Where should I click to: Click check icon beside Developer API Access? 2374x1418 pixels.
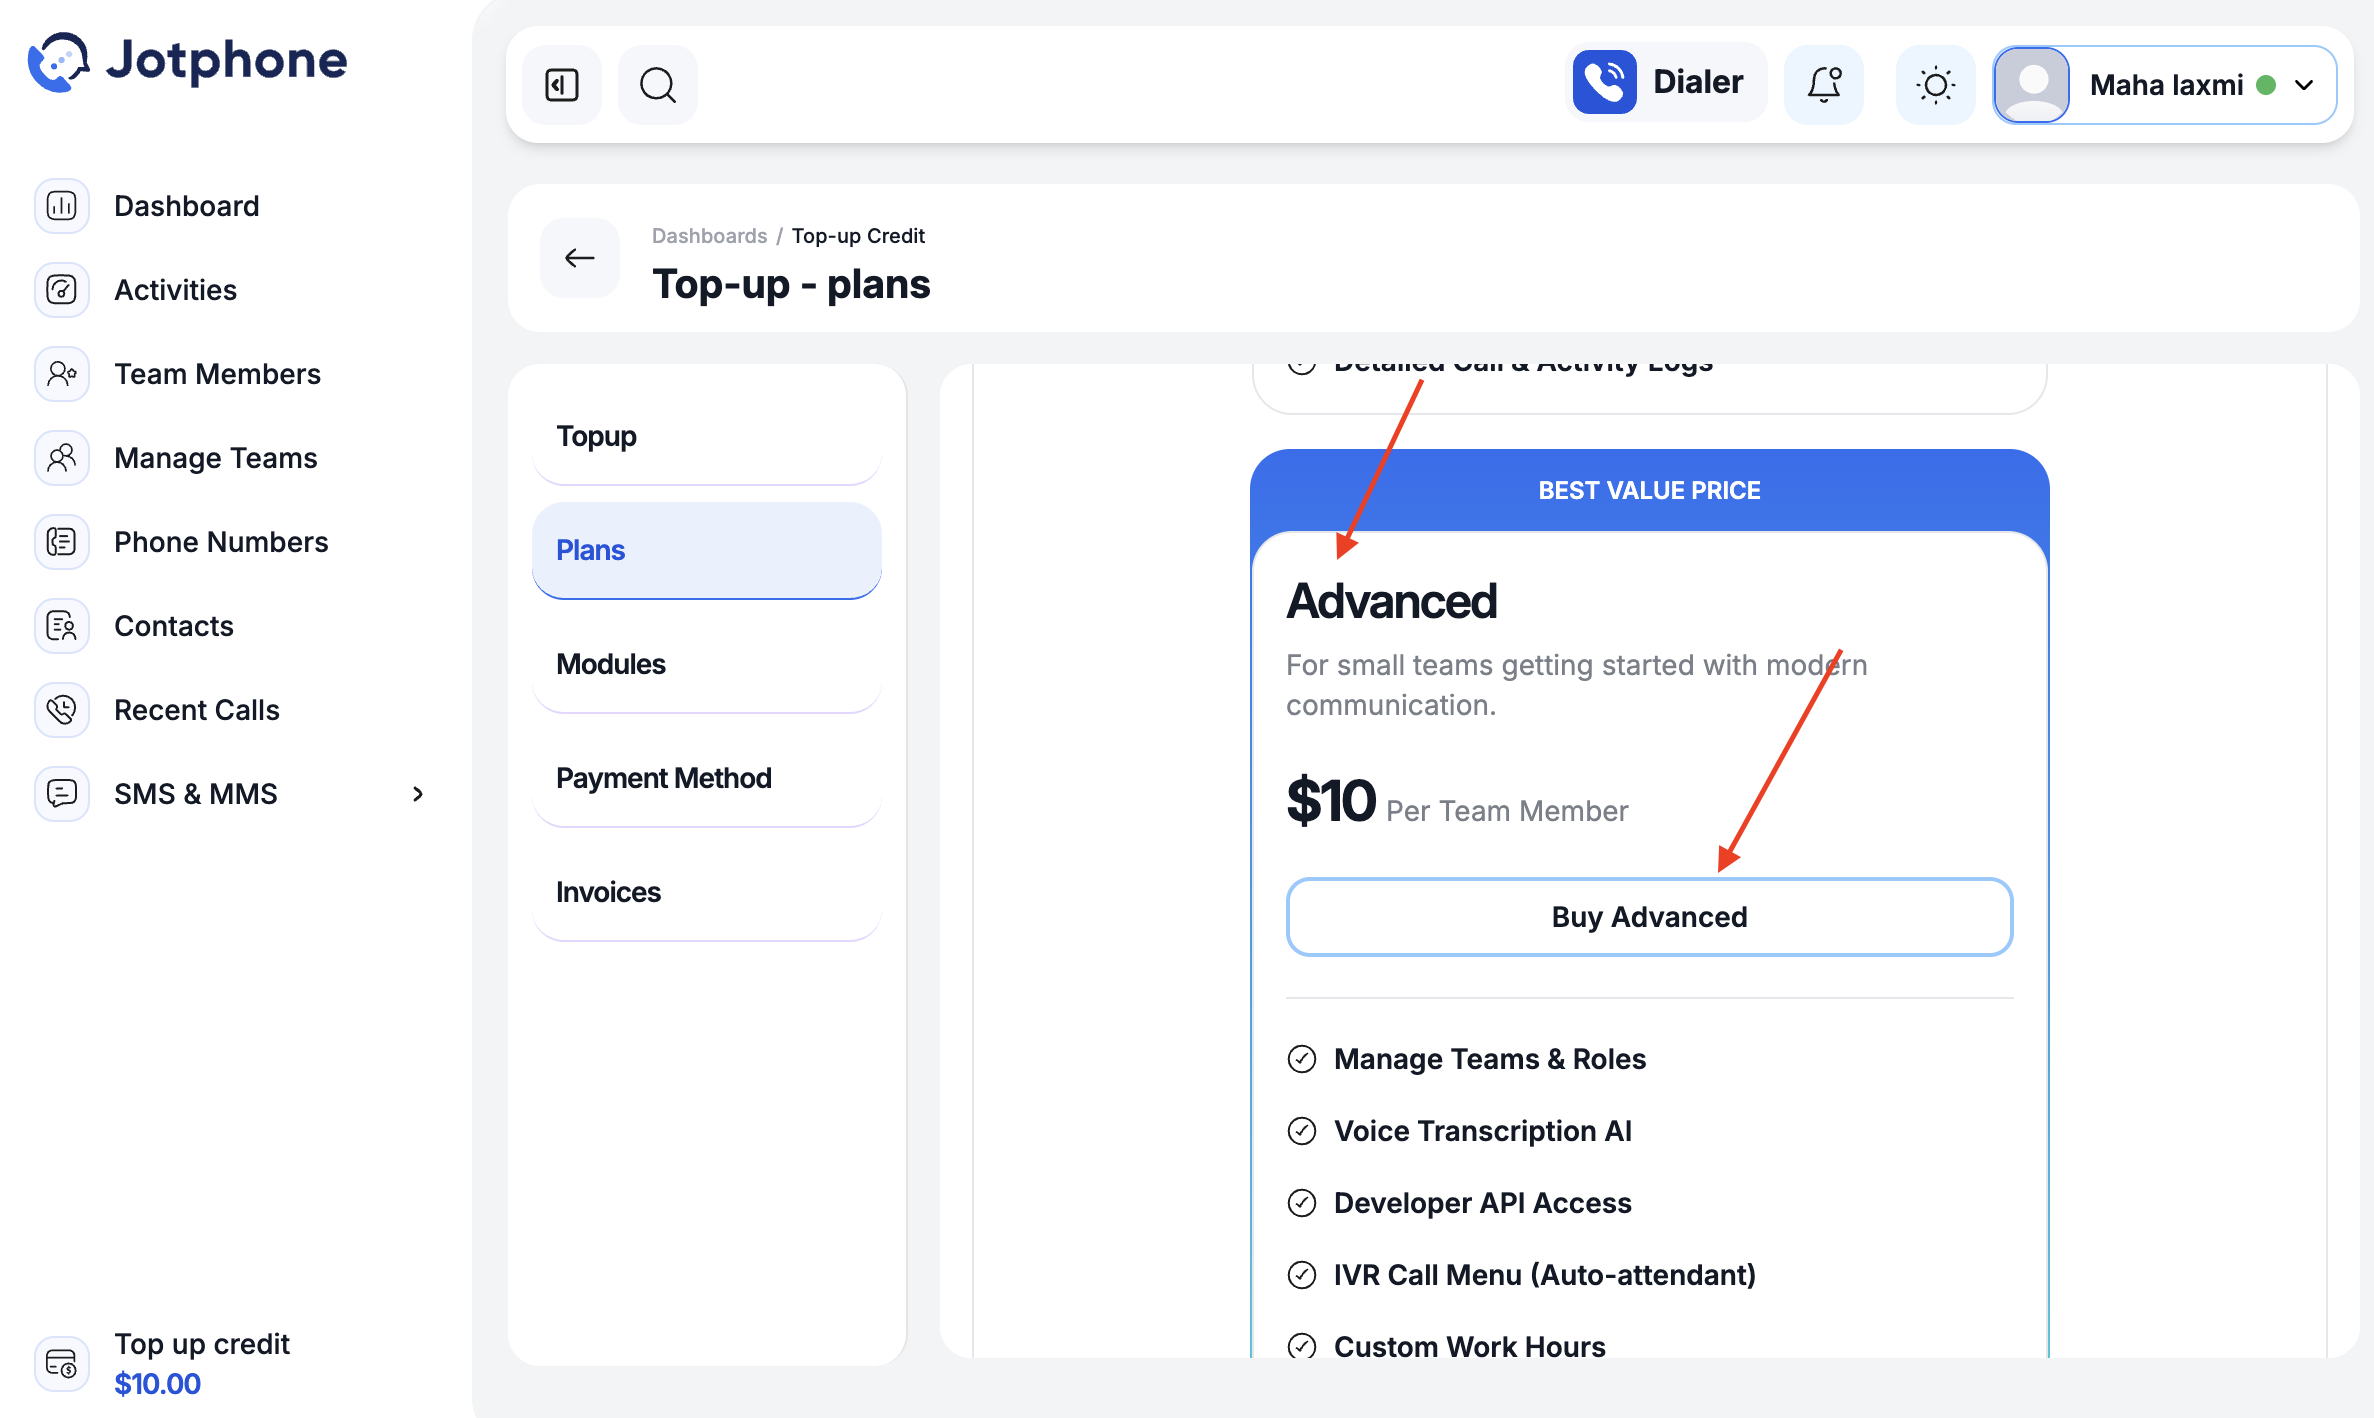[1302, 1203]
